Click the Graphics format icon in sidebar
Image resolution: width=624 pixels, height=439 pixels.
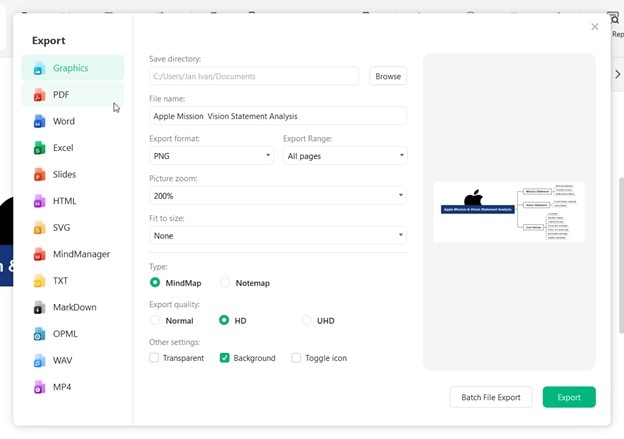(39, 68)
